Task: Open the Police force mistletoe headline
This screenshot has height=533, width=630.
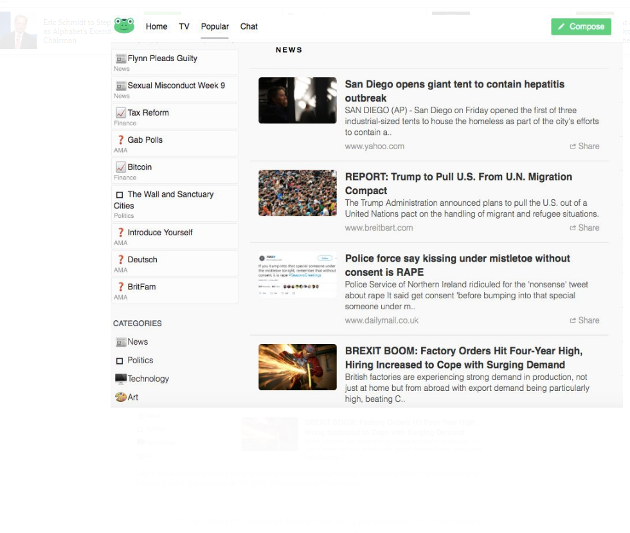Action: (457, 265)
